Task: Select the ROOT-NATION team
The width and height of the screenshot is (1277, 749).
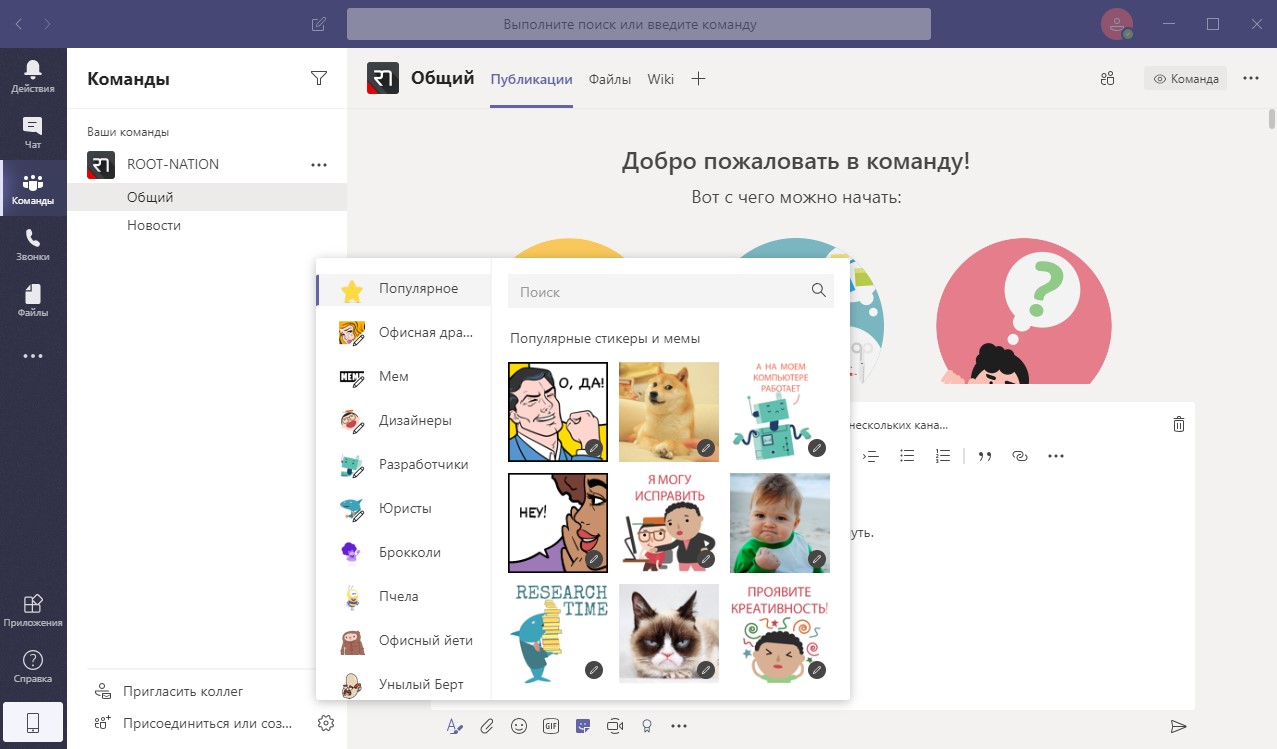Action: 172,164
